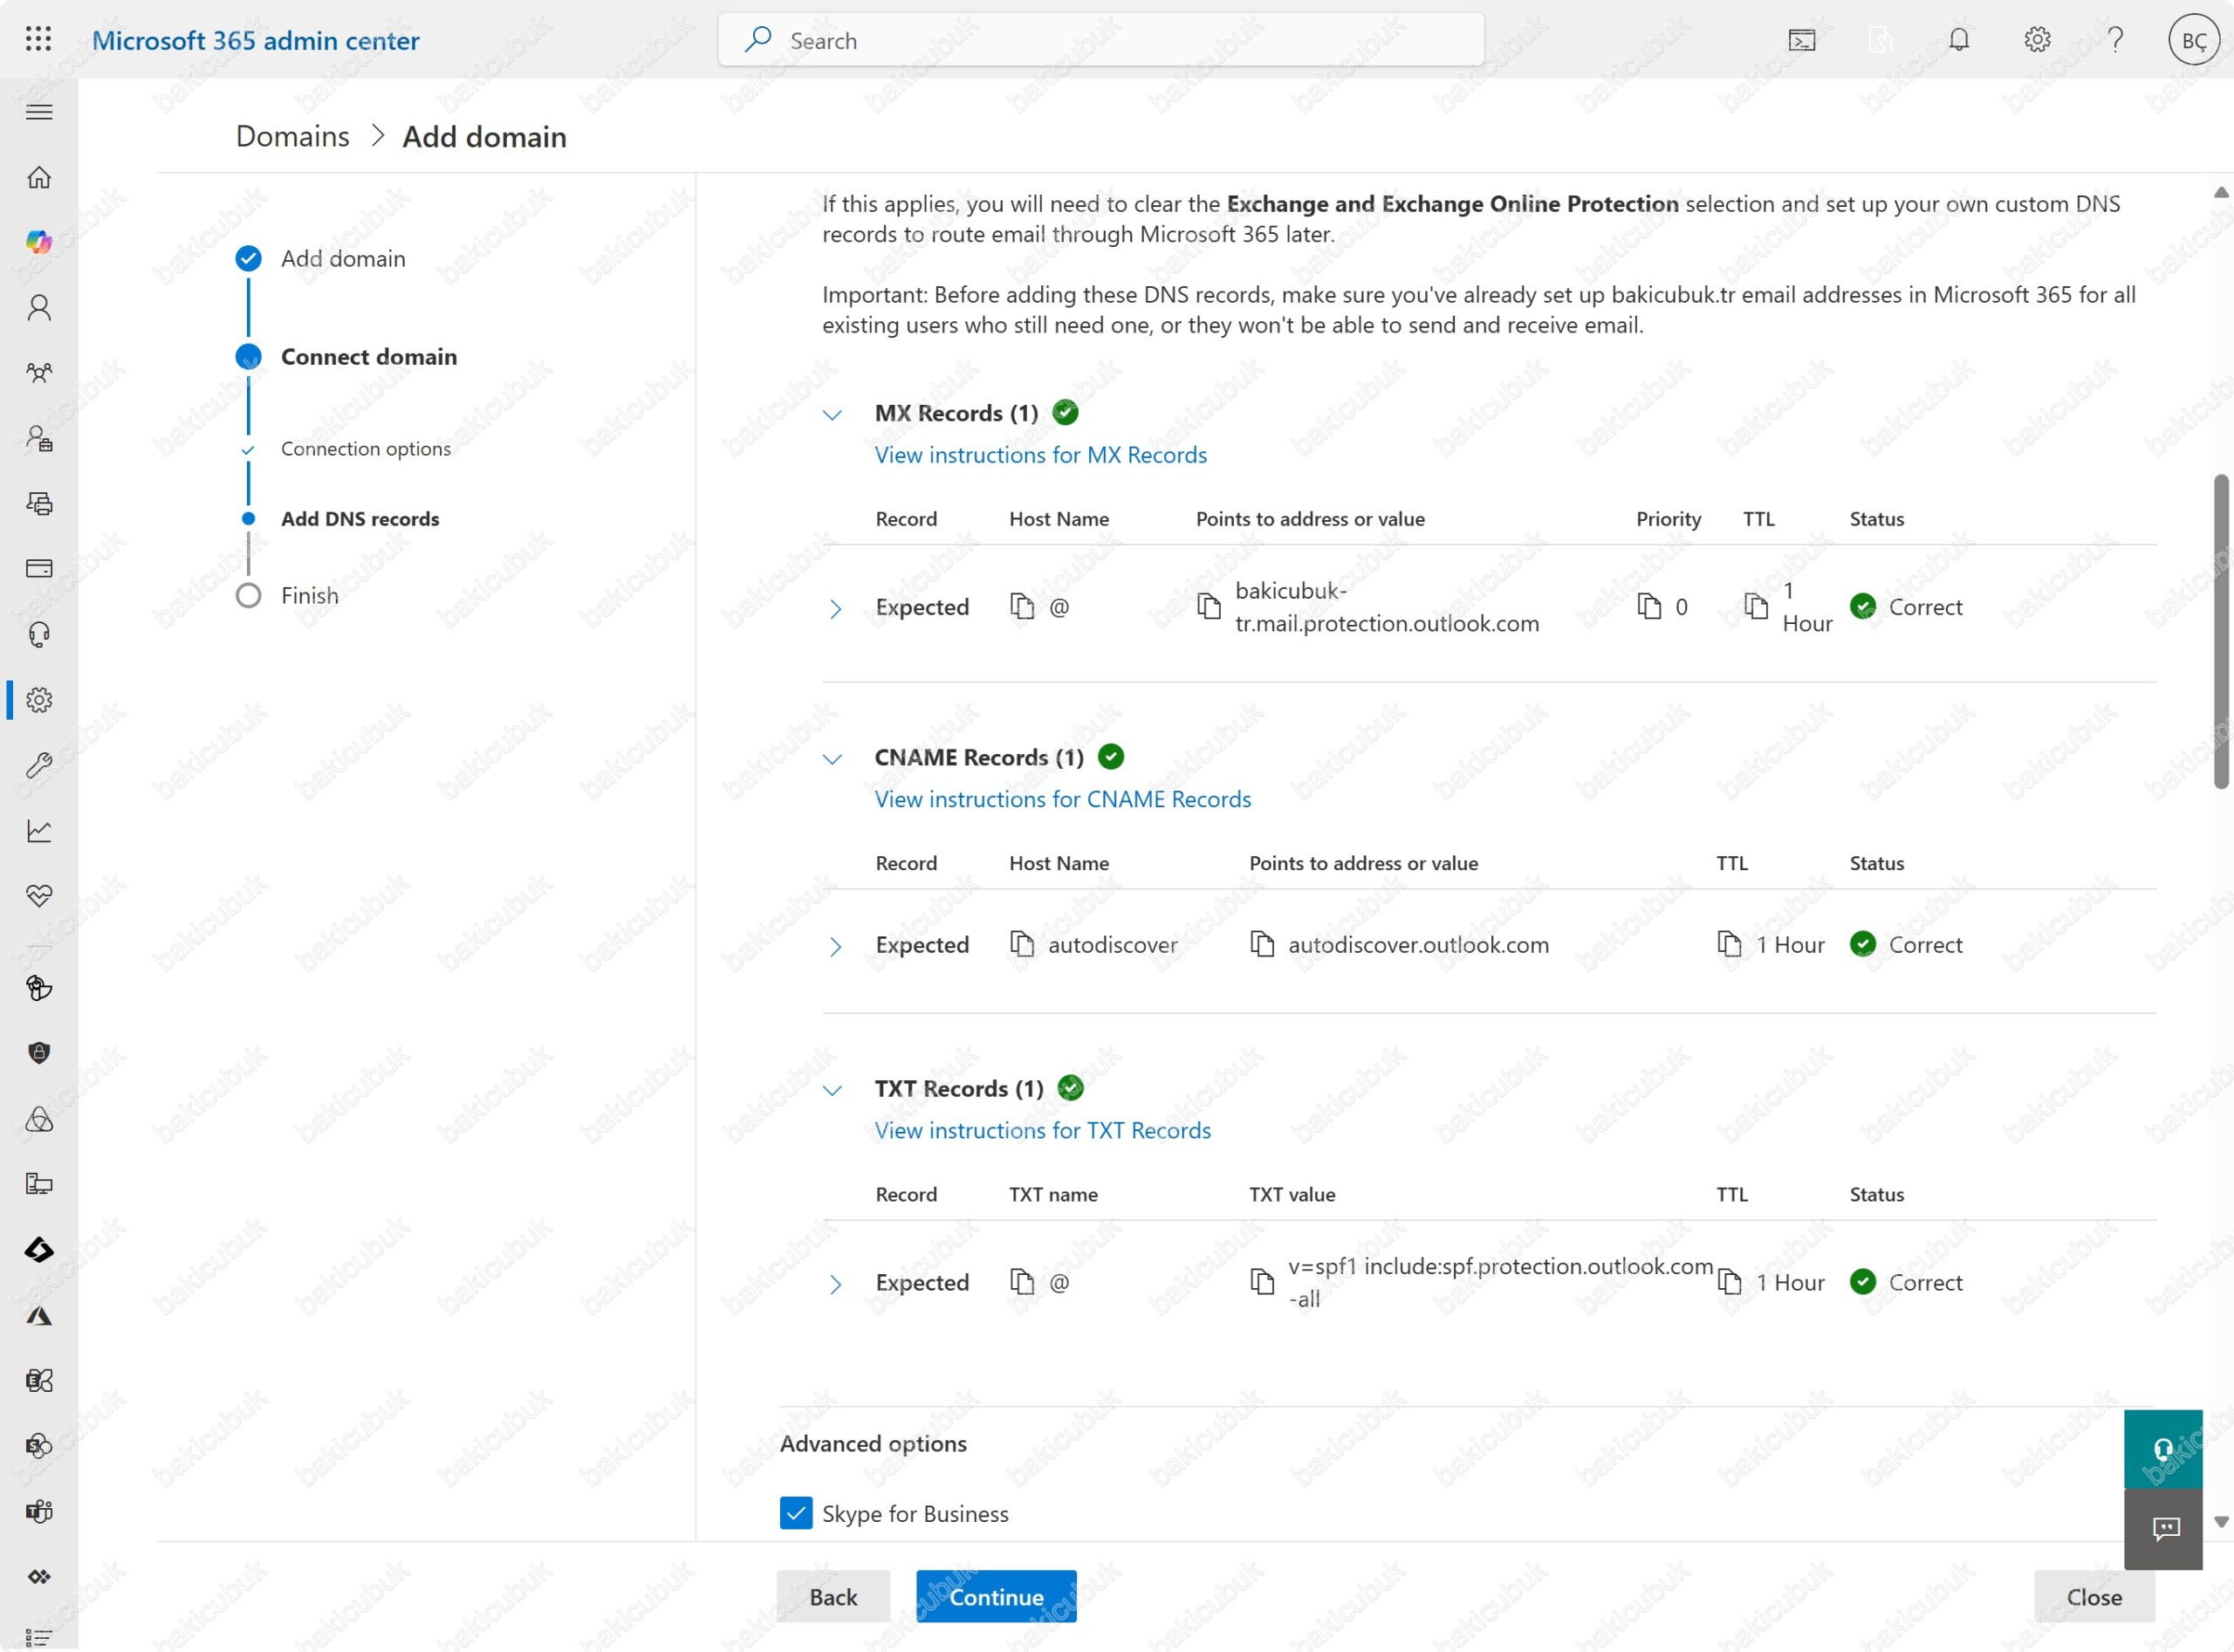This screenshot has height=1652, width=2234.
Task: Go to Domains breadcrumb
Action: click(x=292, y=136)
